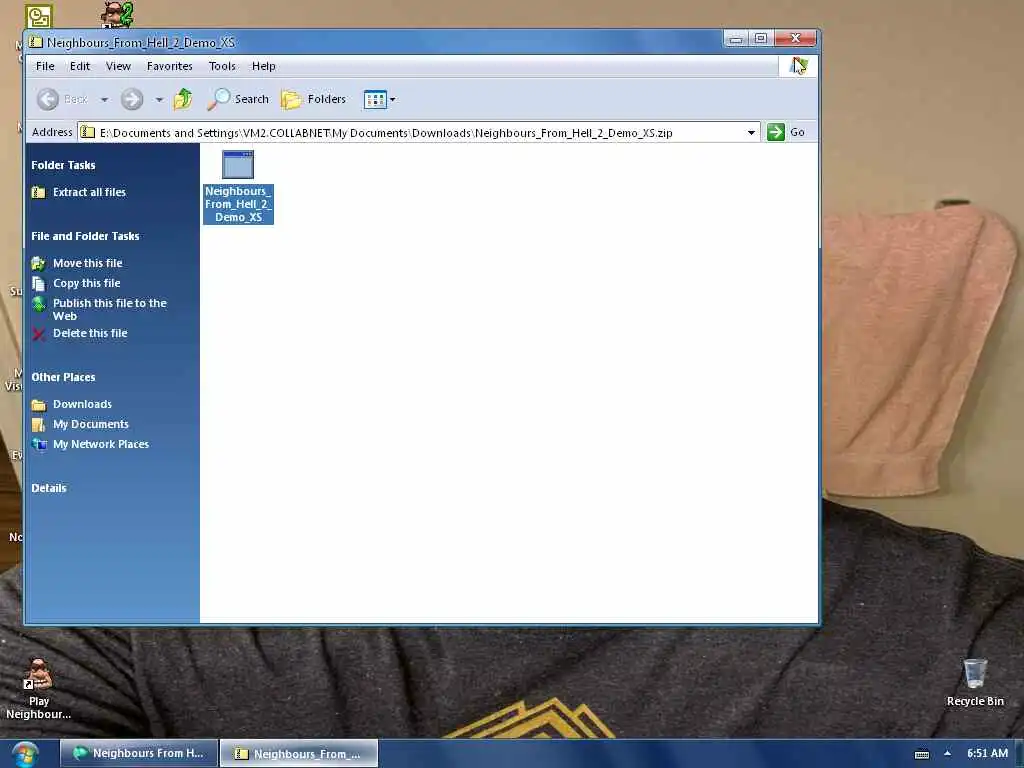1024x768 pixels.
Task: Click the keyboard icon in system tray
Action: (921, 754)
